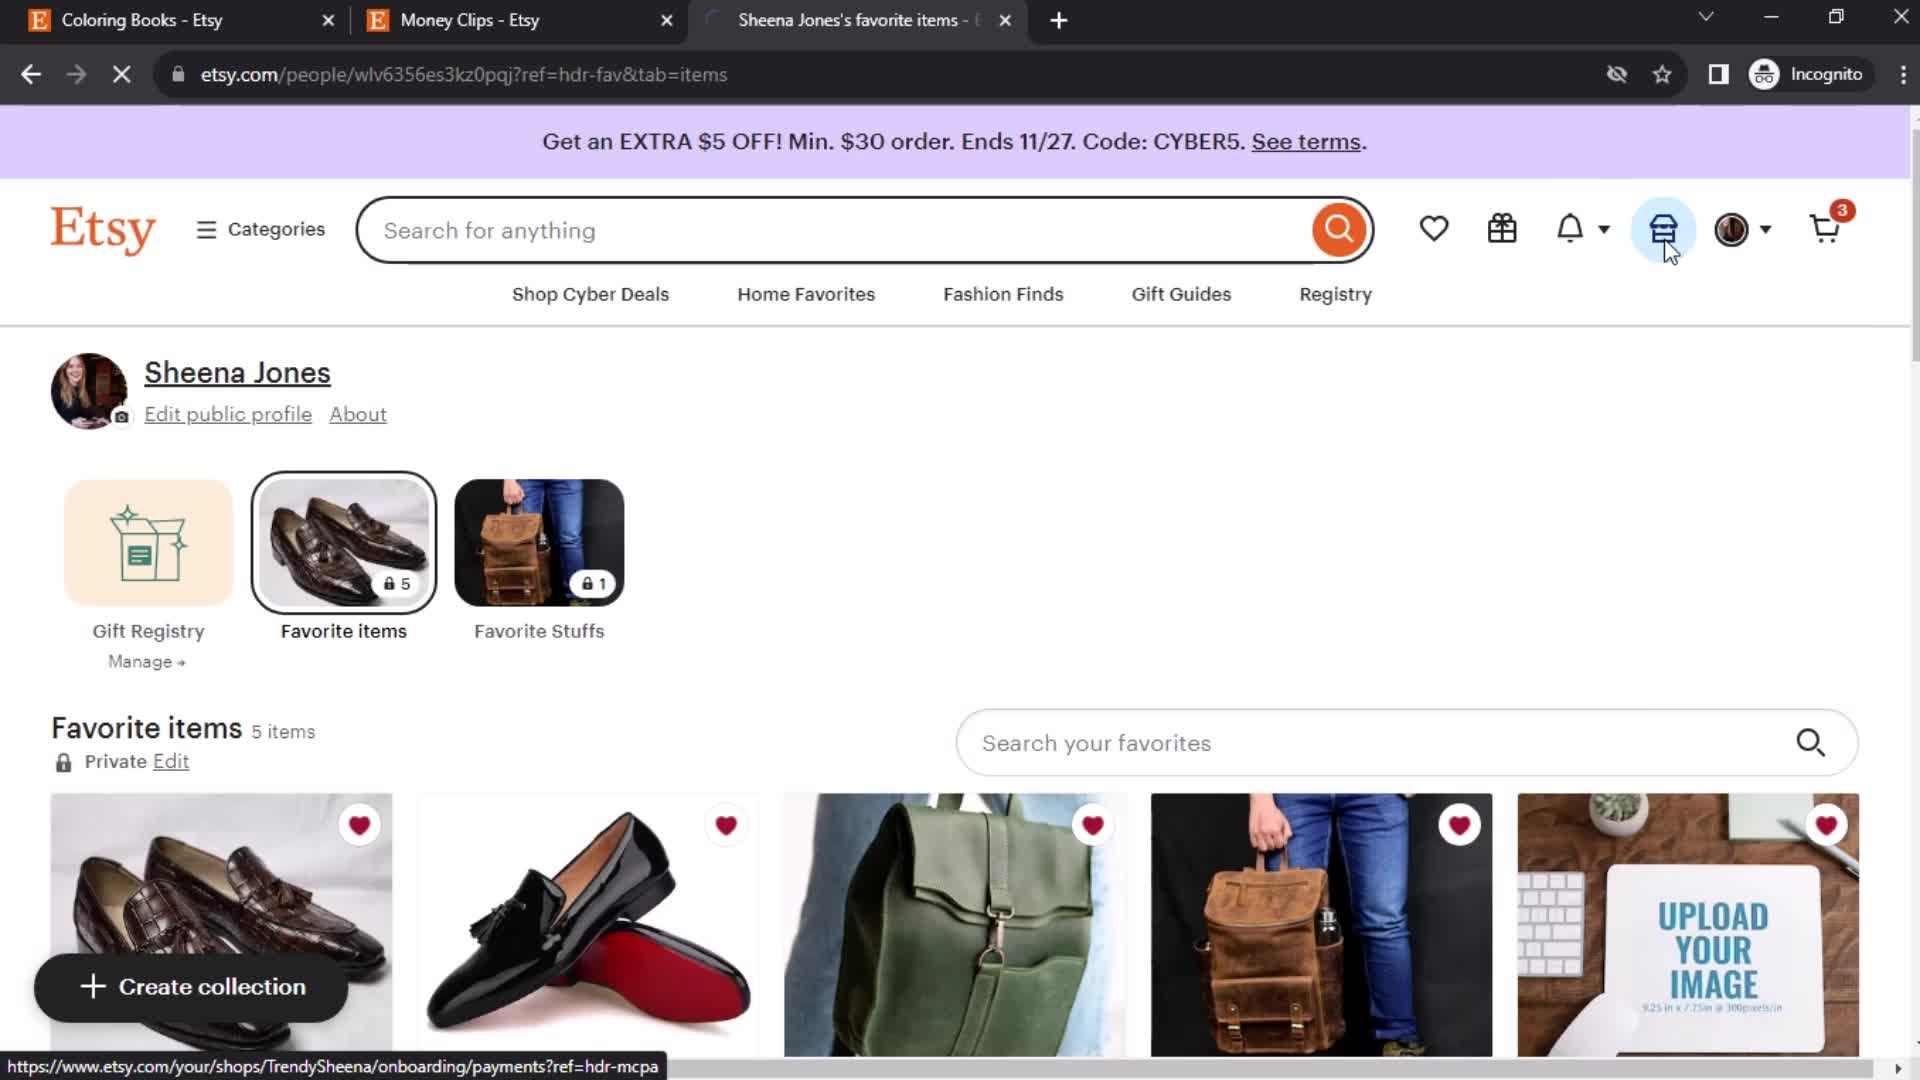Click inside the Search your favorites field
The height and width of the screenshot is (1080, 1920).
(x=1200, y=743)
